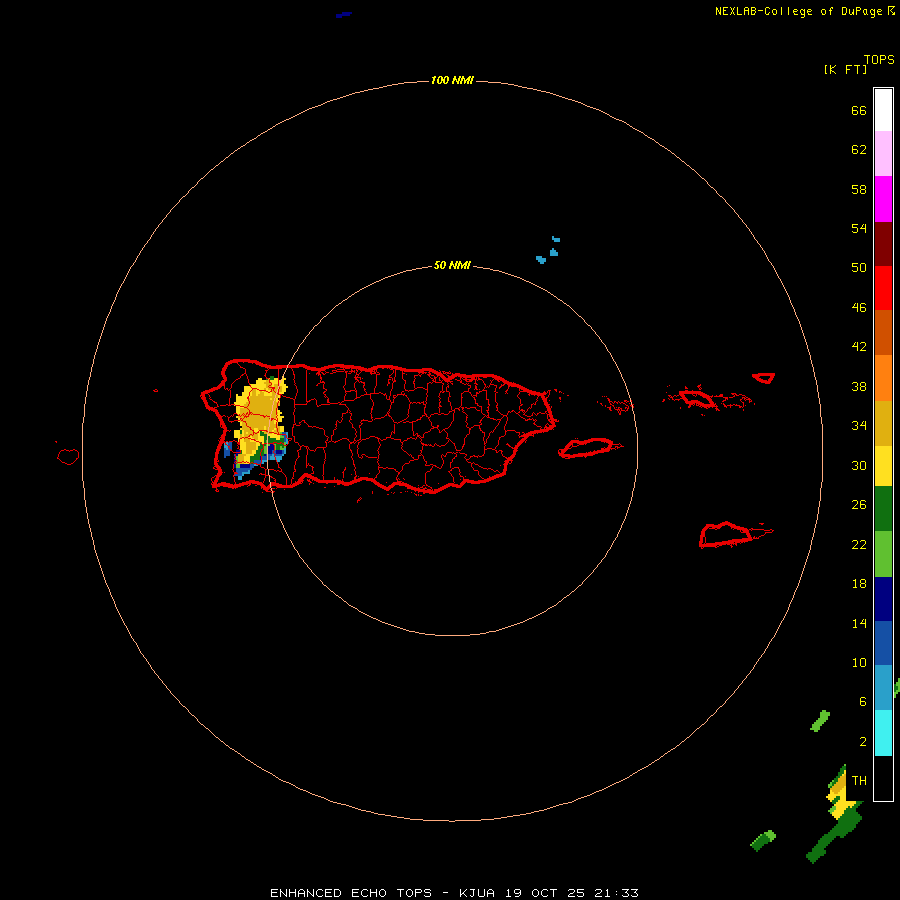Click the navy 18 kft legend swatch
900x900 pixels.
pos(883,599)
